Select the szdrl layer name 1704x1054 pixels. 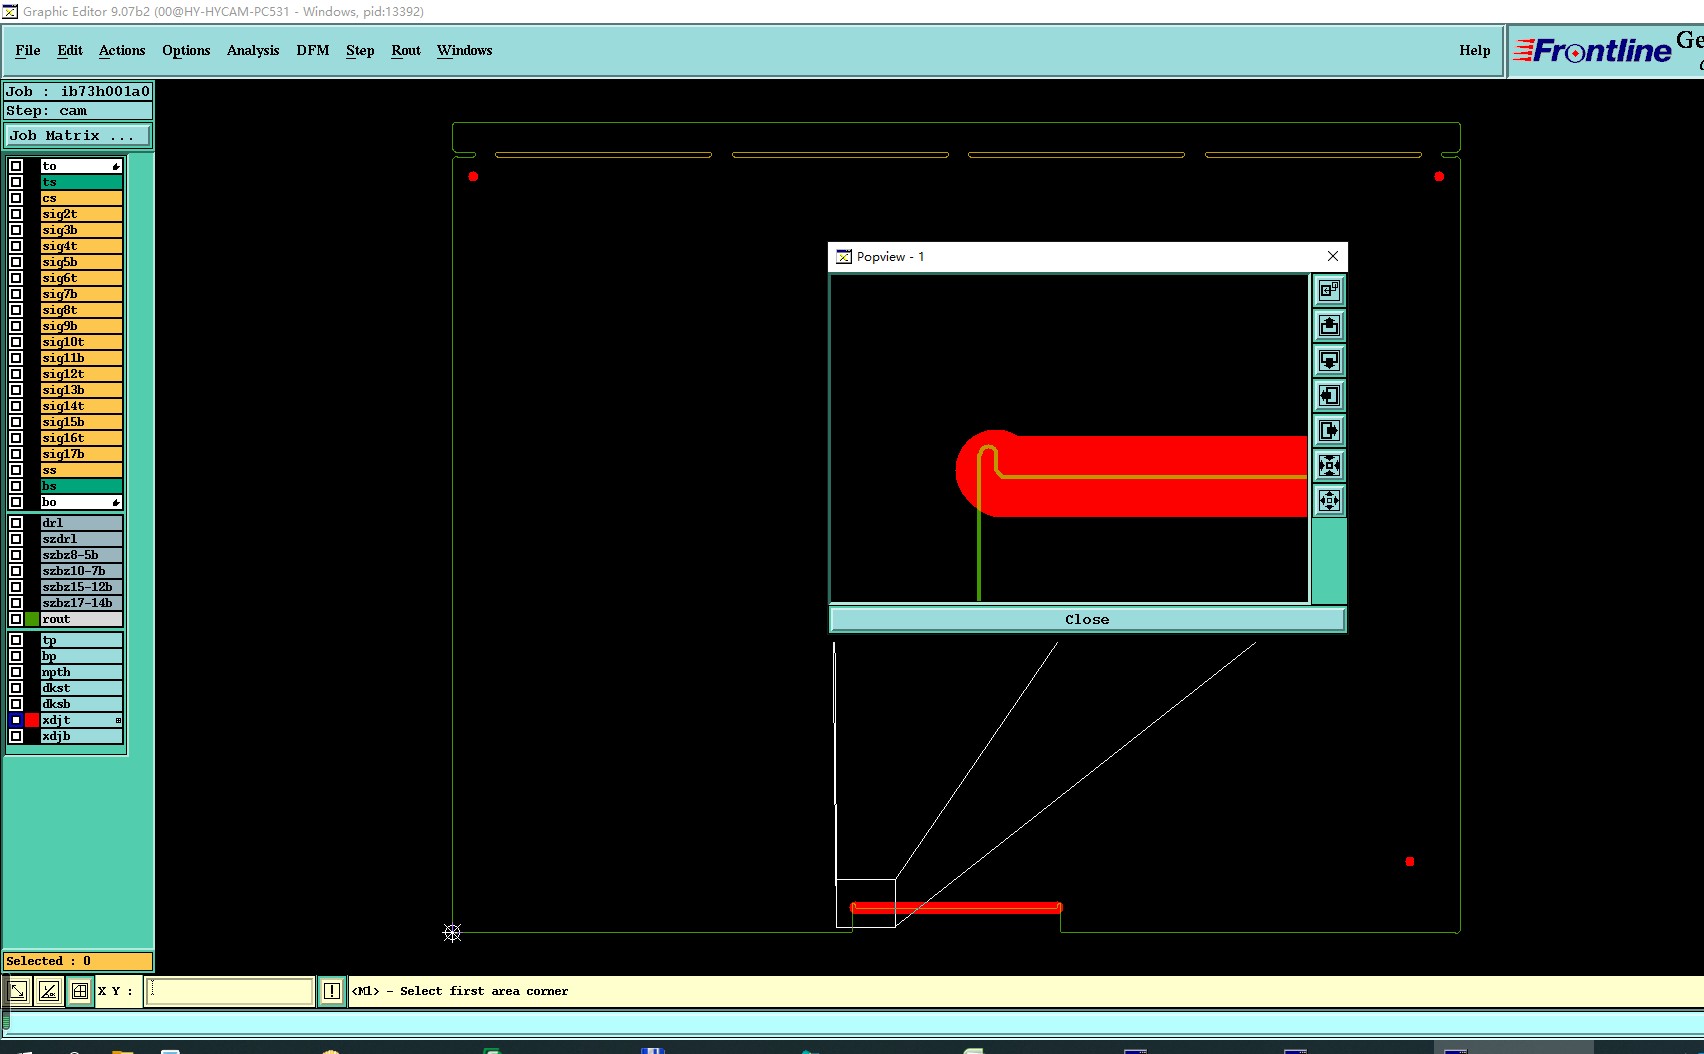coord(81,539)
